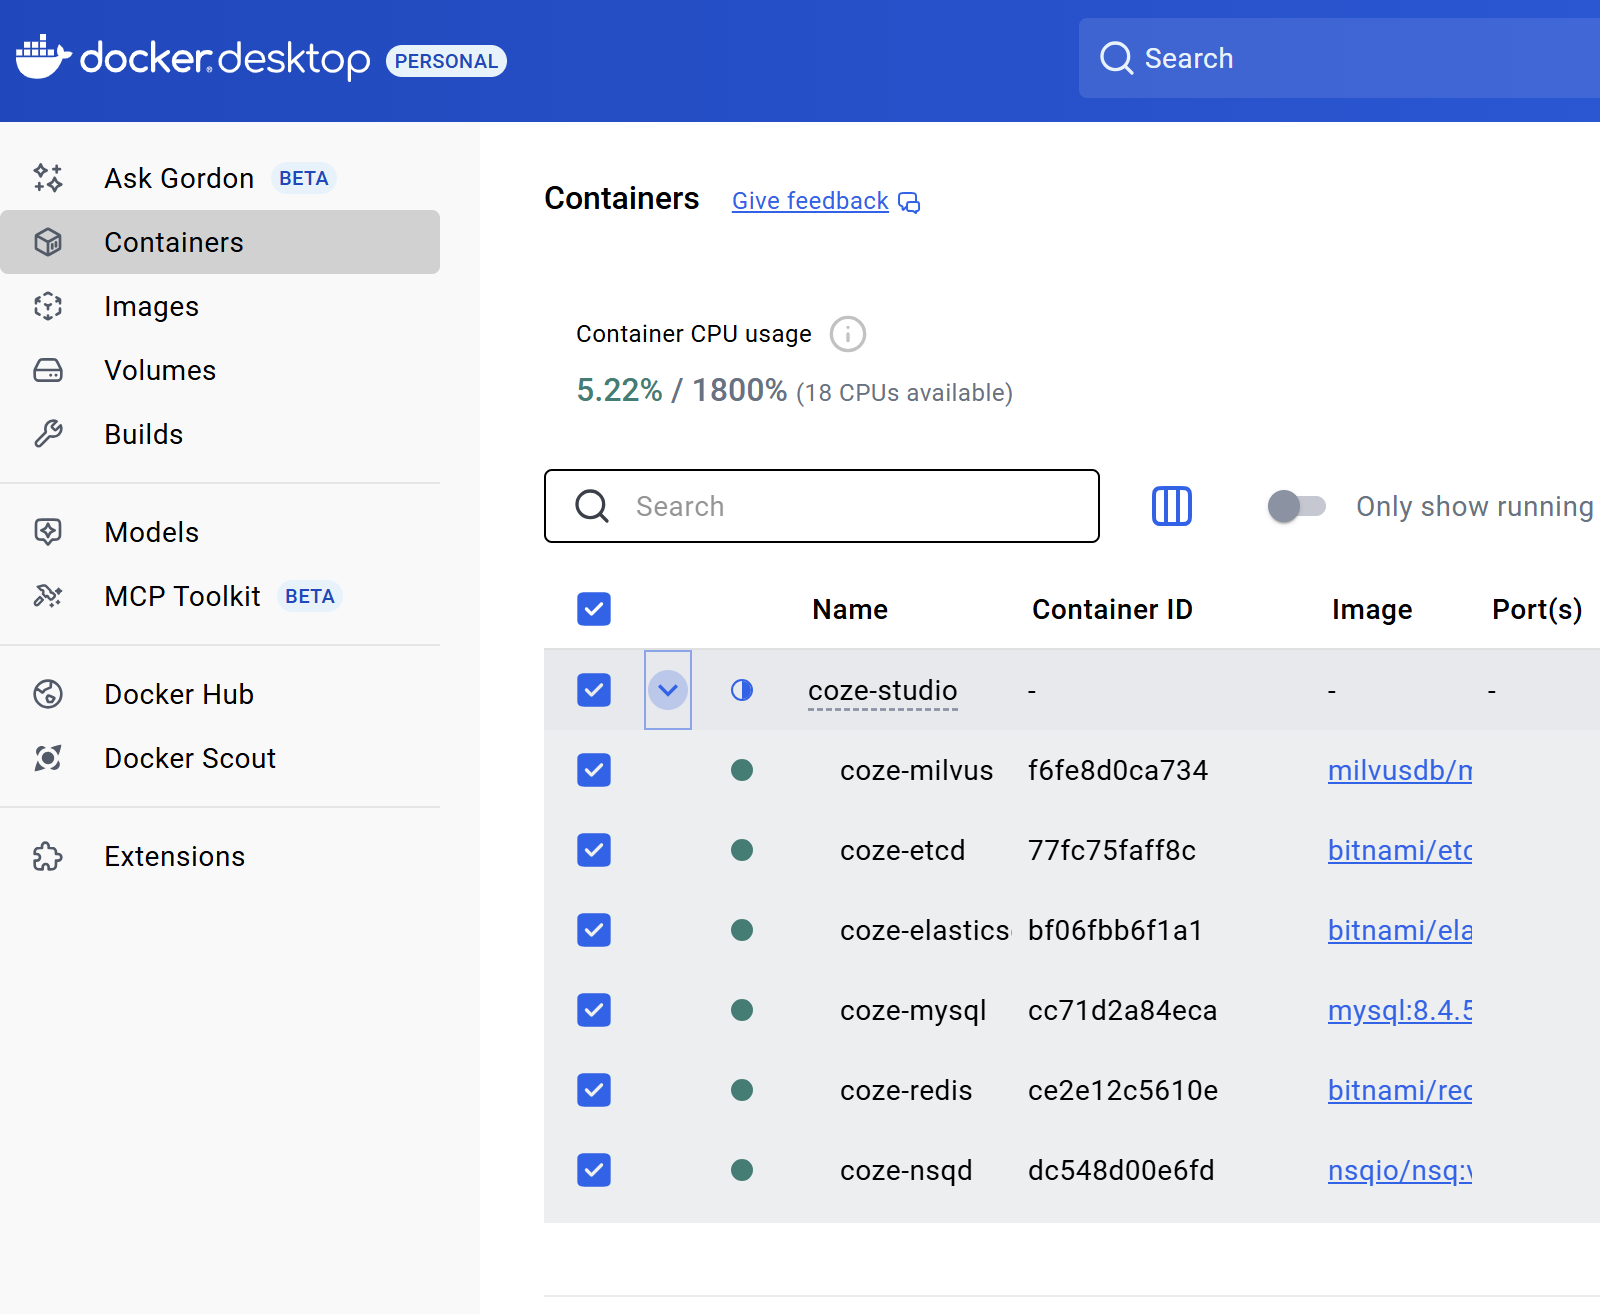
Task: Open Extensions in the sidebar
Action: click(220, 856)
